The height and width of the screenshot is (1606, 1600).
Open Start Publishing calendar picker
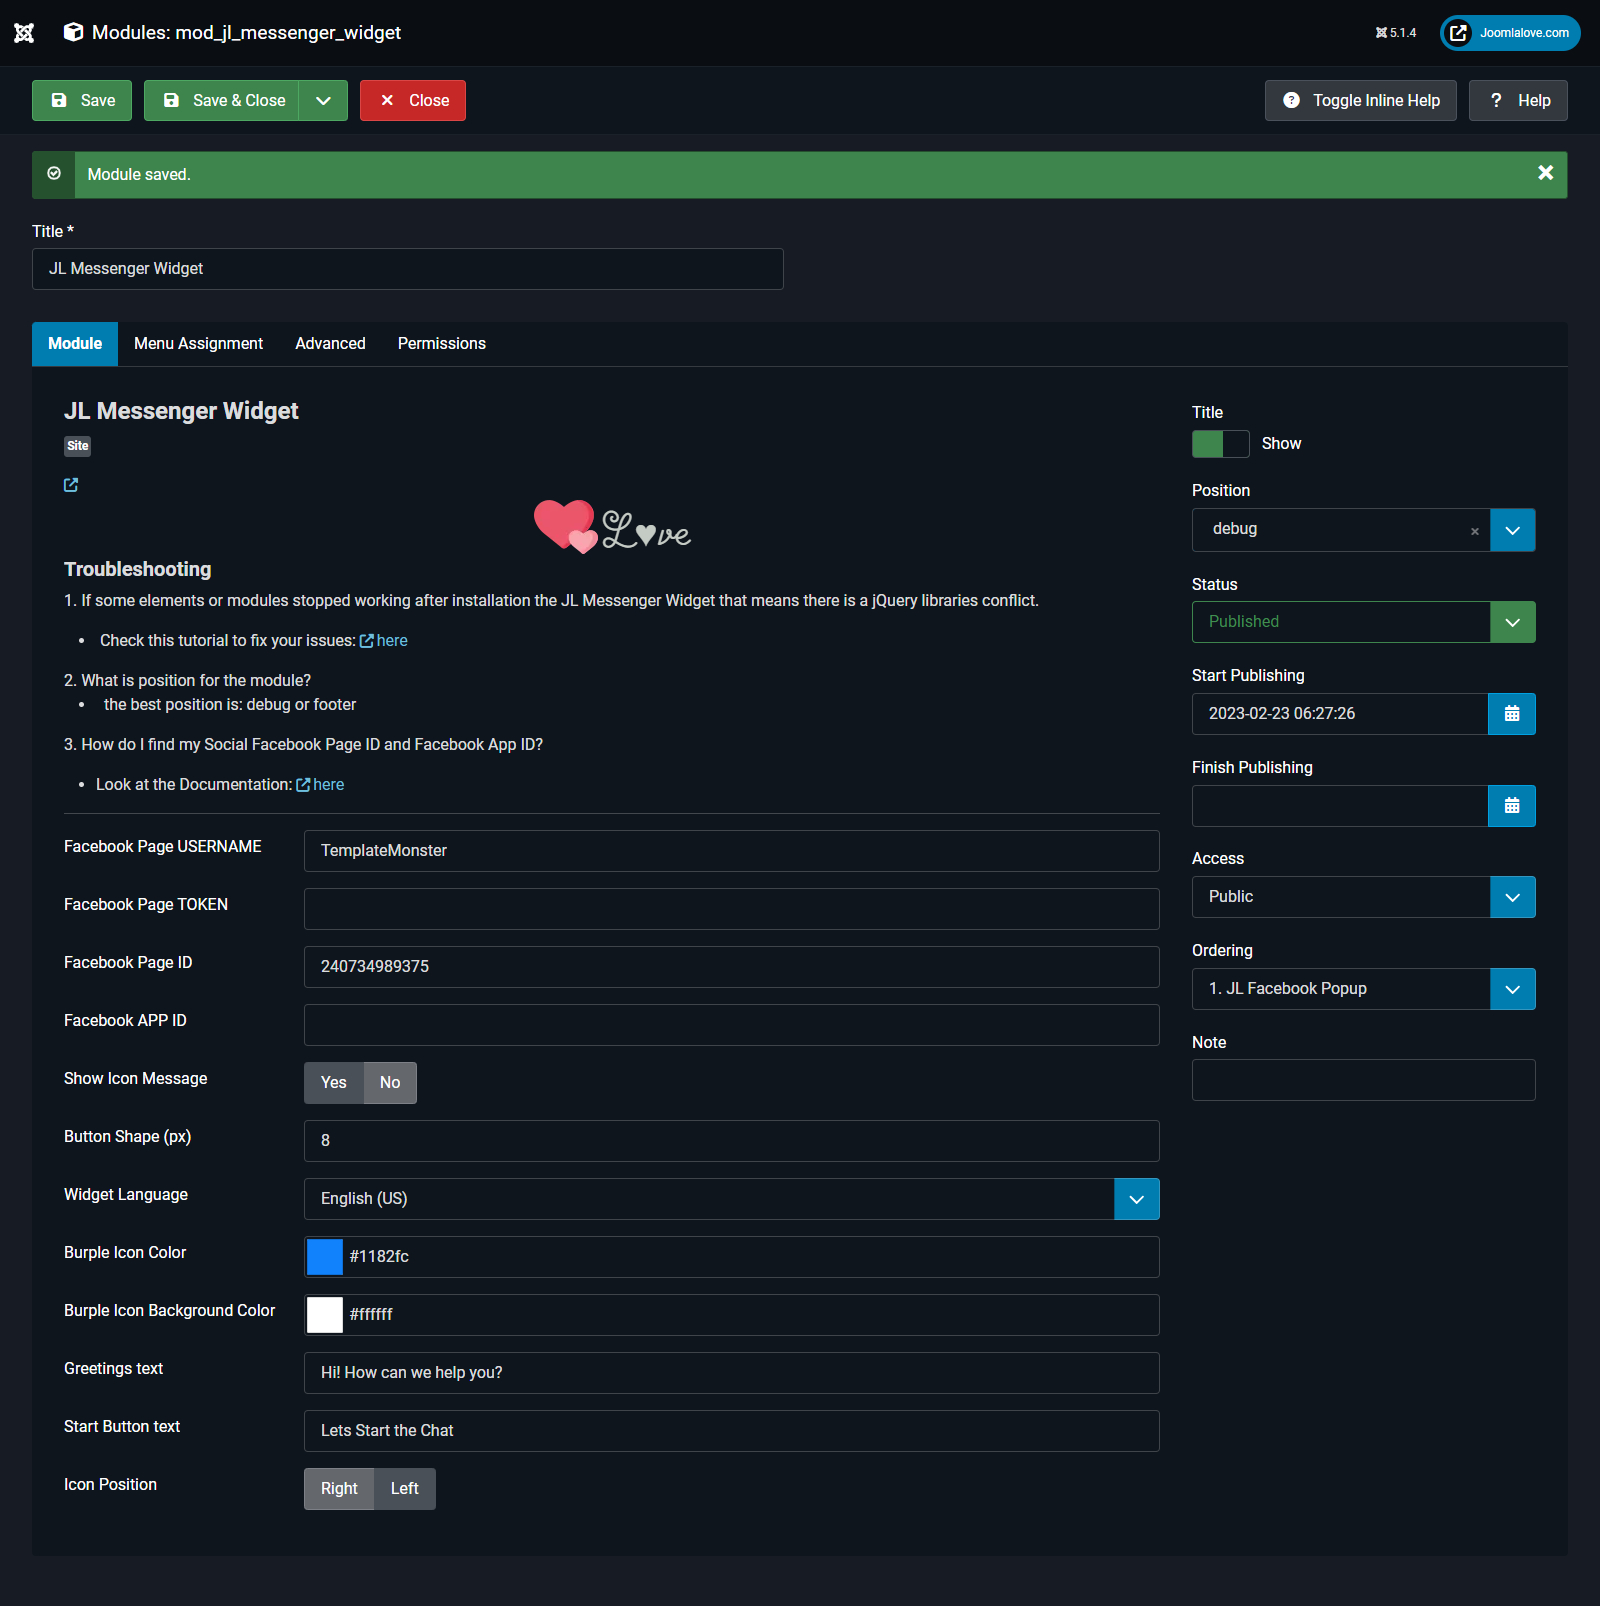click(1511, 714)
